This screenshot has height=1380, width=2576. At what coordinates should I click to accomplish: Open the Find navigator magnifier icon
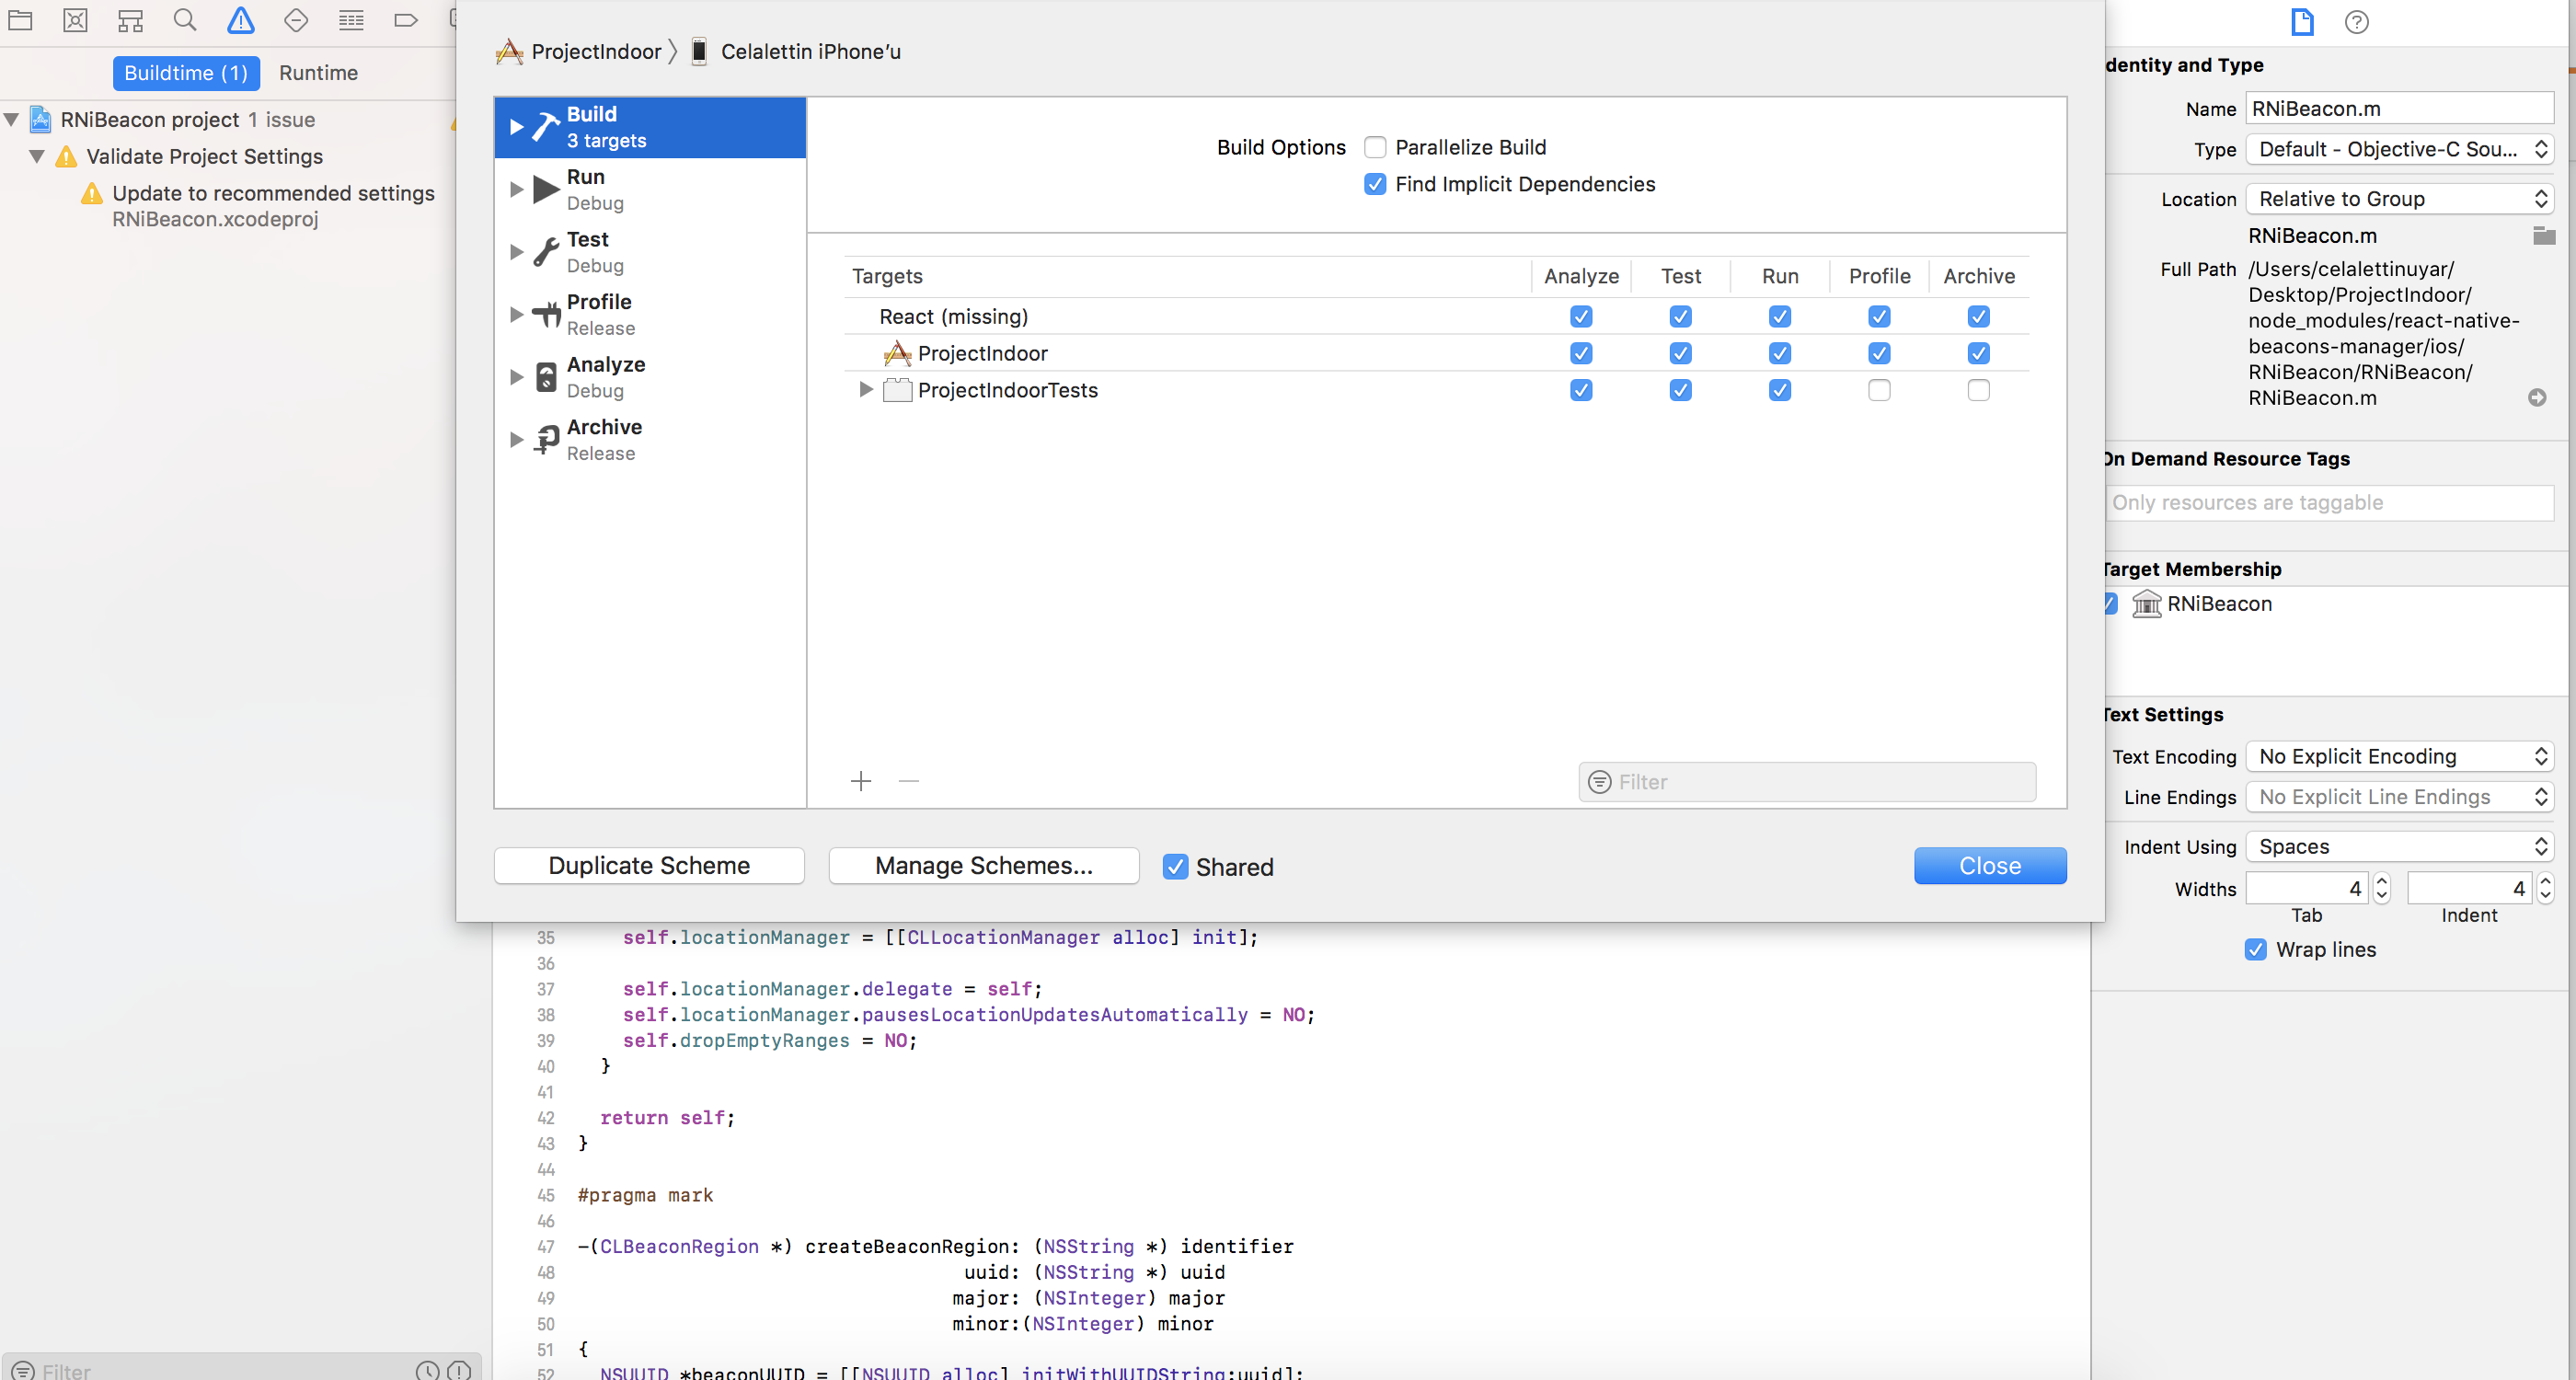[185, 20]
